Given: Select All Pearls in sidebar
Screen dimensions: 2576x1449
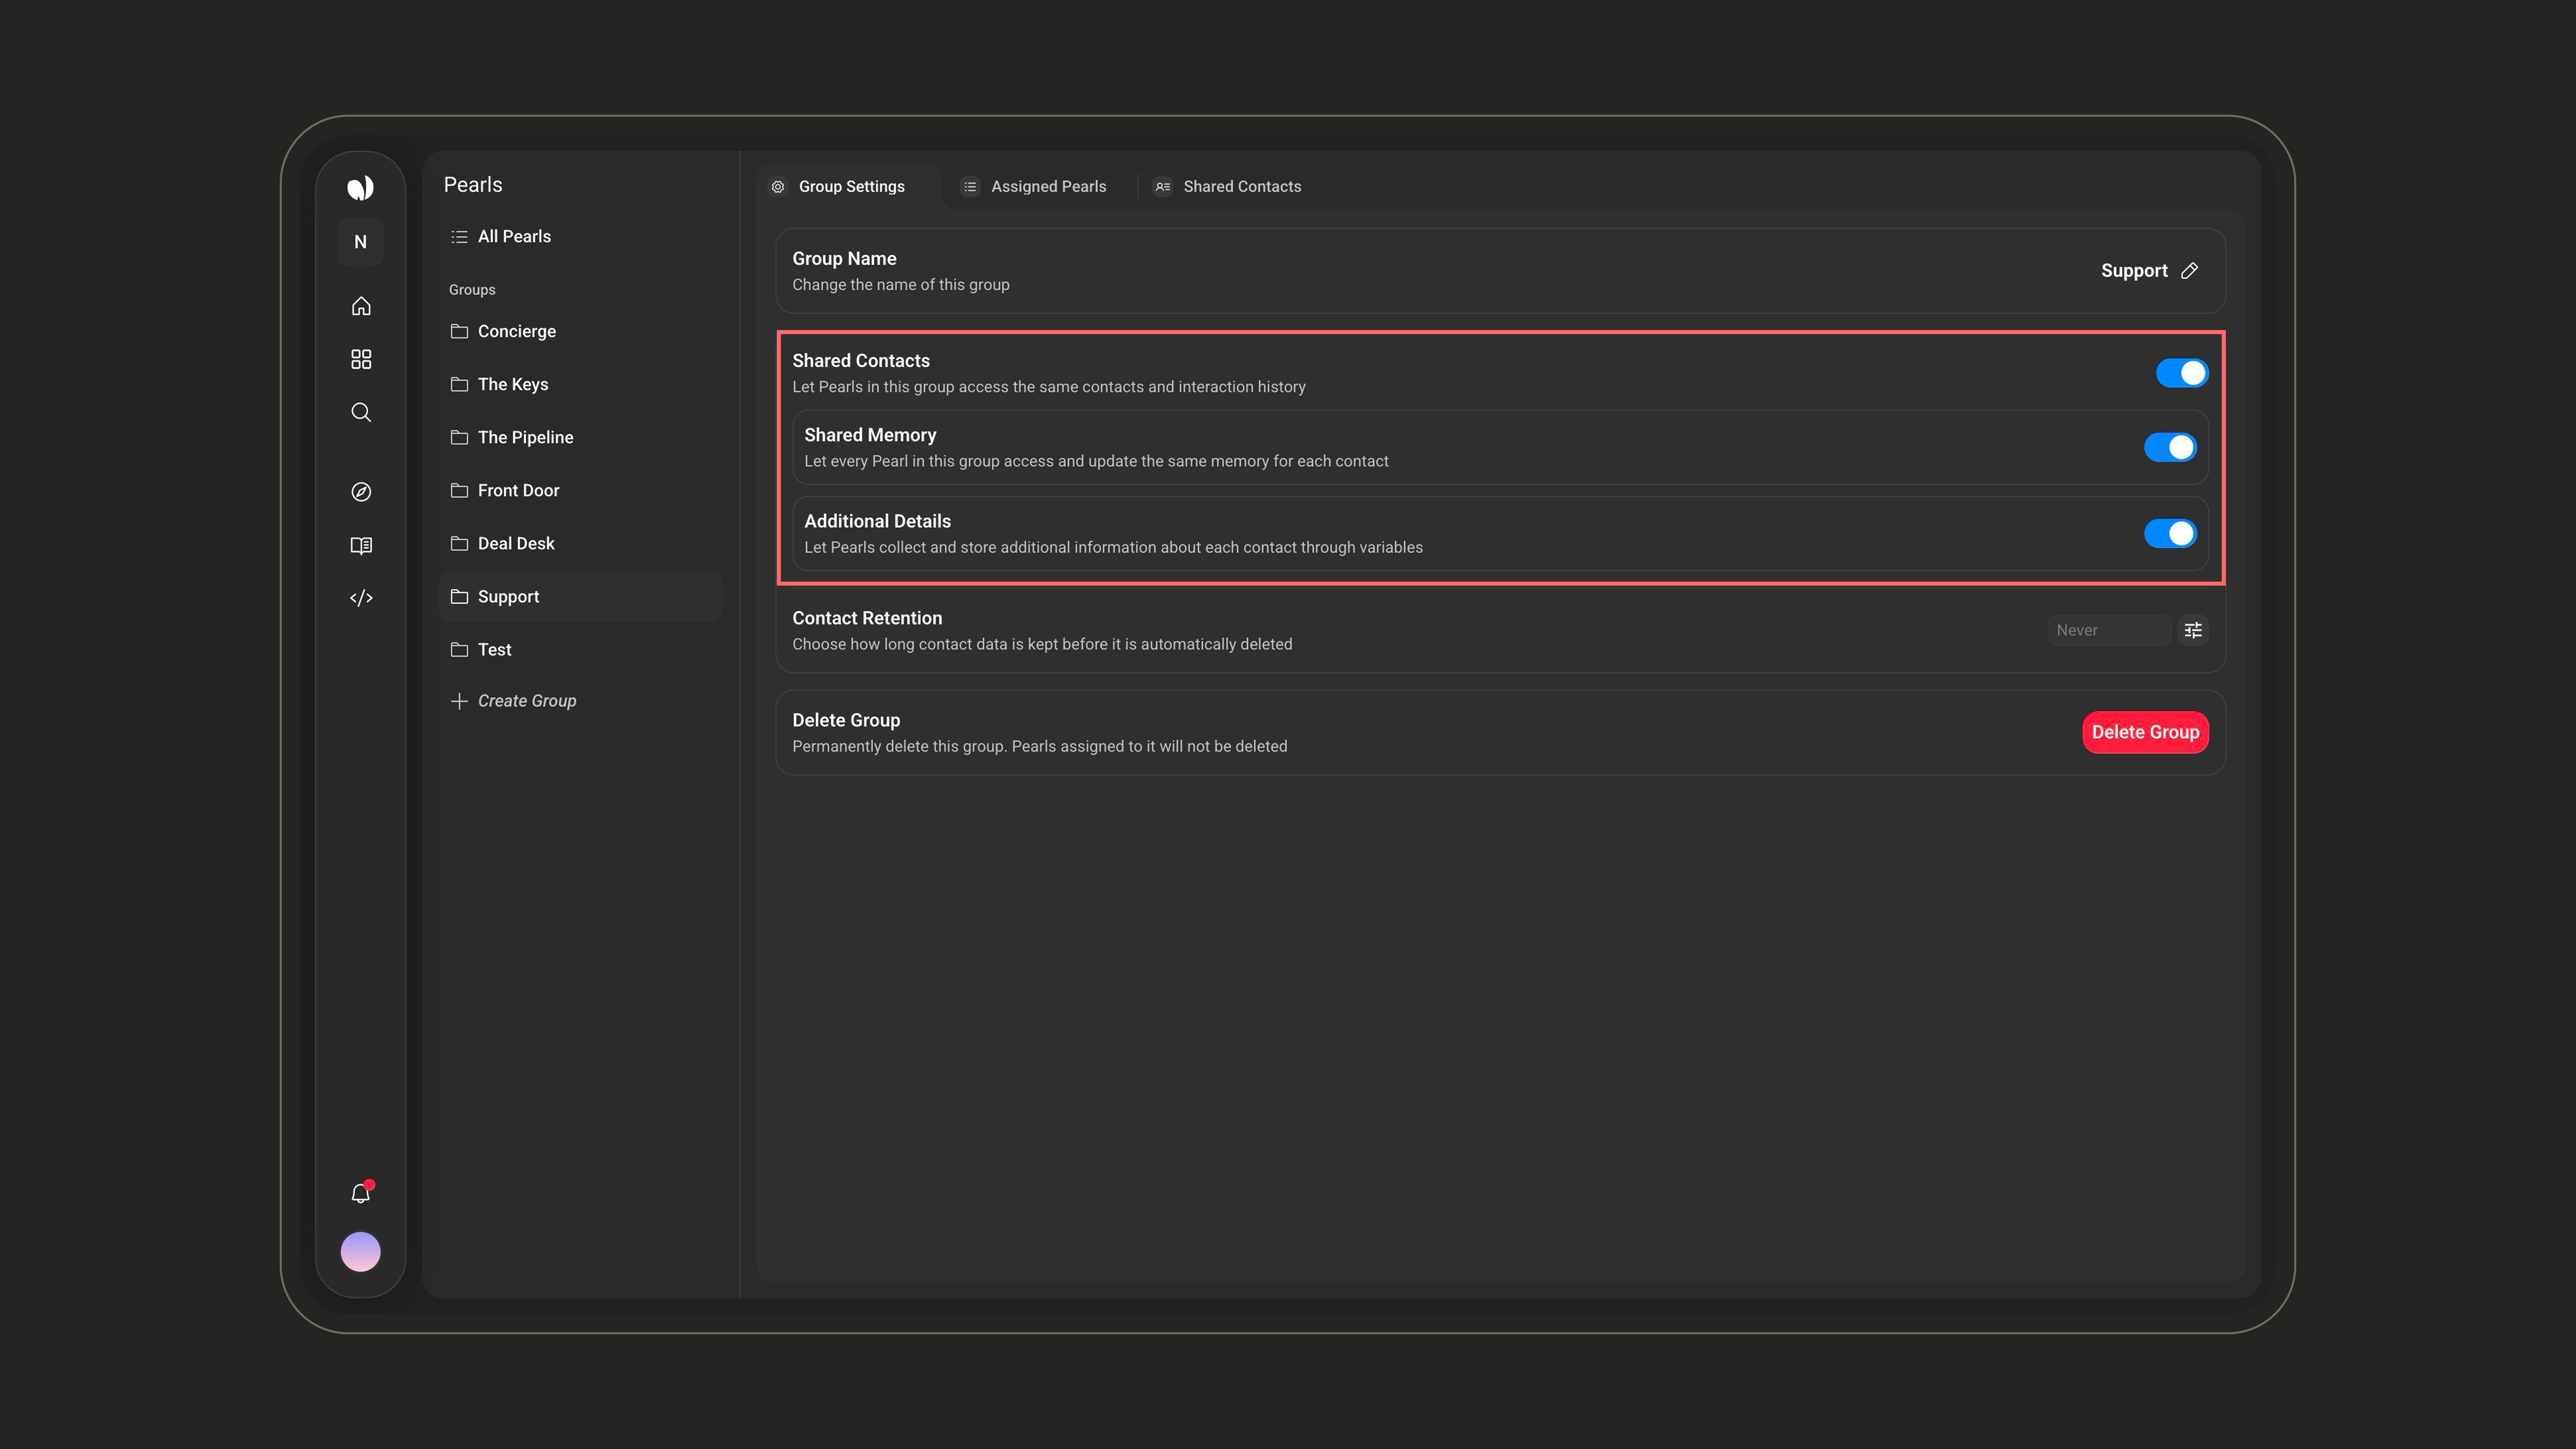Looking at the screenshot, I should click(580, 237).
